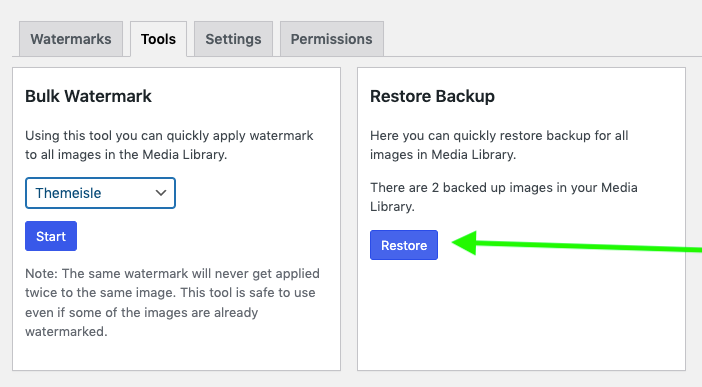Viewport: 702px width, 387px height.
Task: Open the Settings tab
Action: 233,39
